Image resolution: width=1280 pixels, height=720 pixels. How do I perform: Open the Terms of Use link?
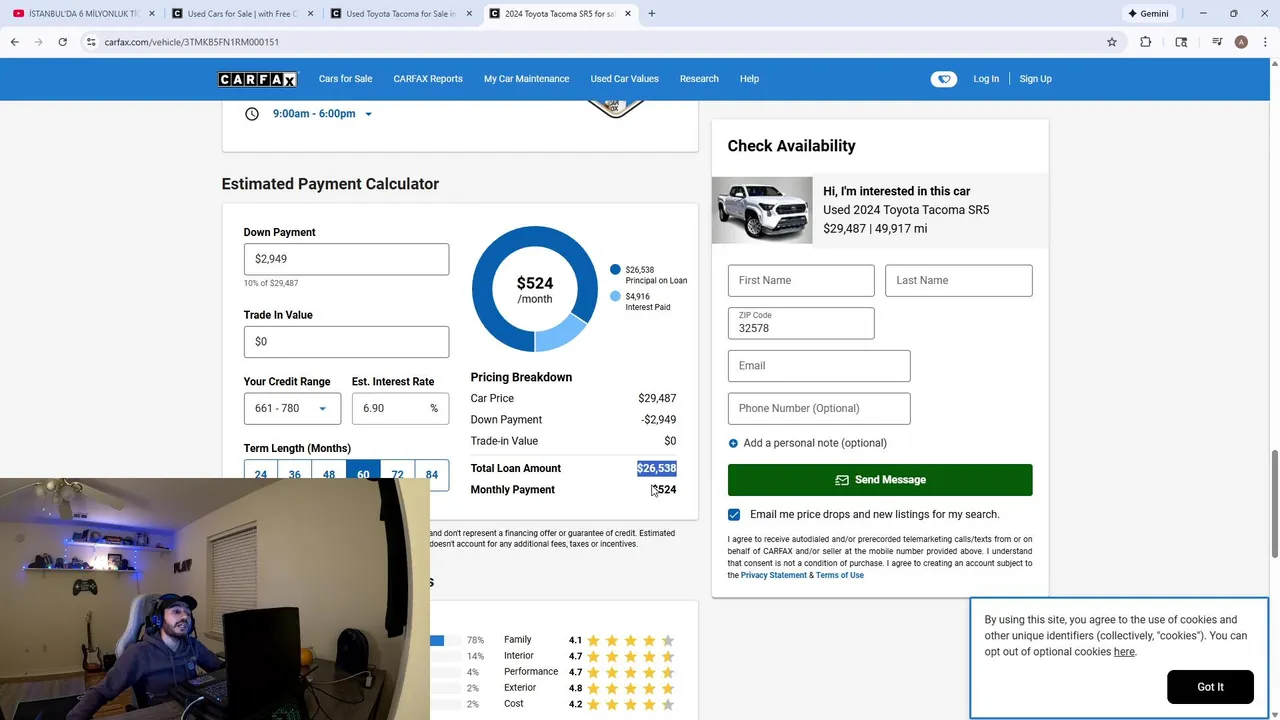(840, 575)
